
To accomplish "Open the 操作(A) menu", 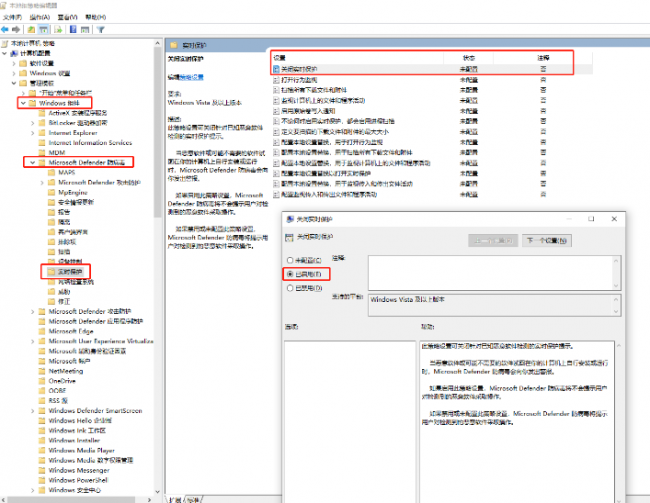I will coord(40,17).
